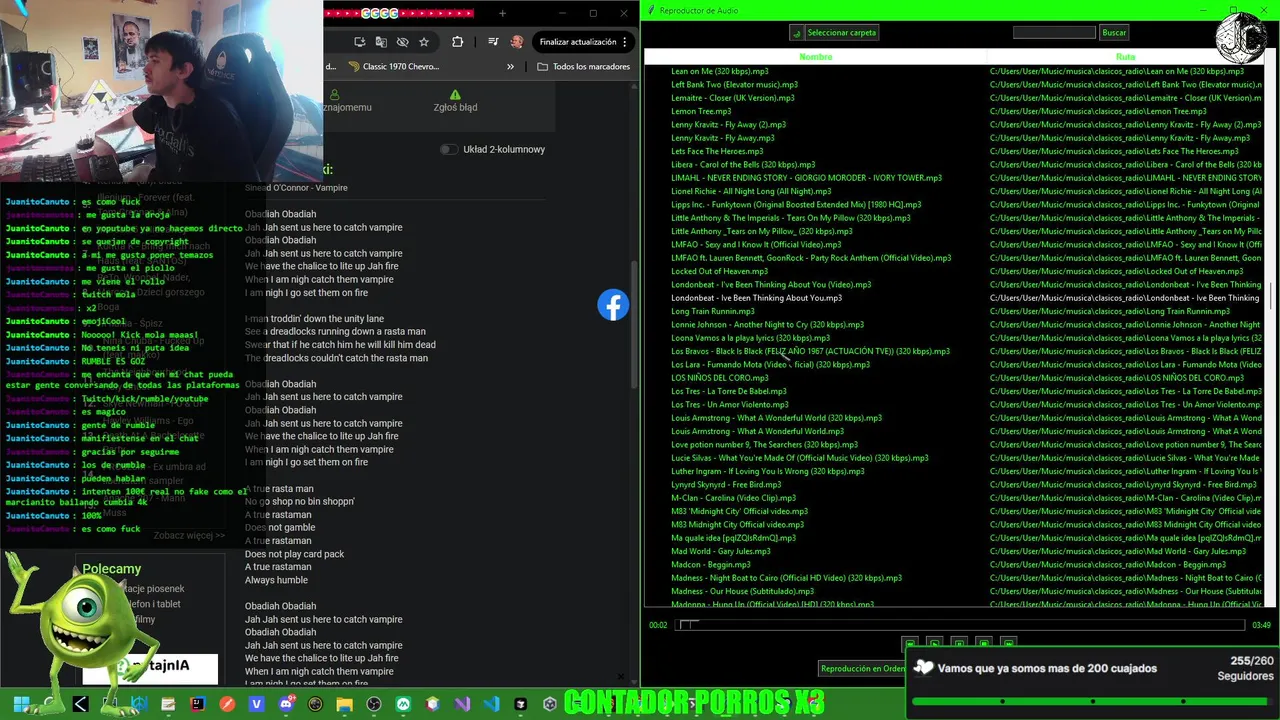Open the Todos los marcadores folder

[583, 67]
